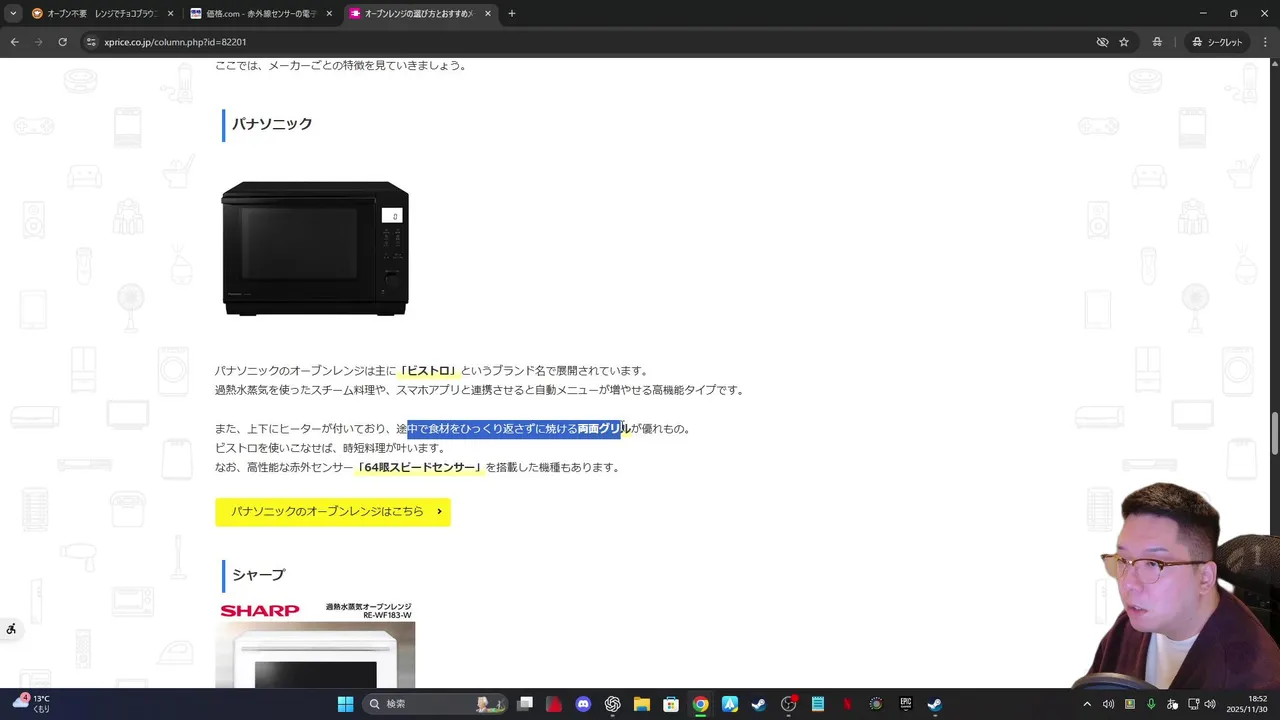Open Microsoft Store from the taskbar
The height and width of the screenshot is (720, 1280).
click(x=671, y=704)
